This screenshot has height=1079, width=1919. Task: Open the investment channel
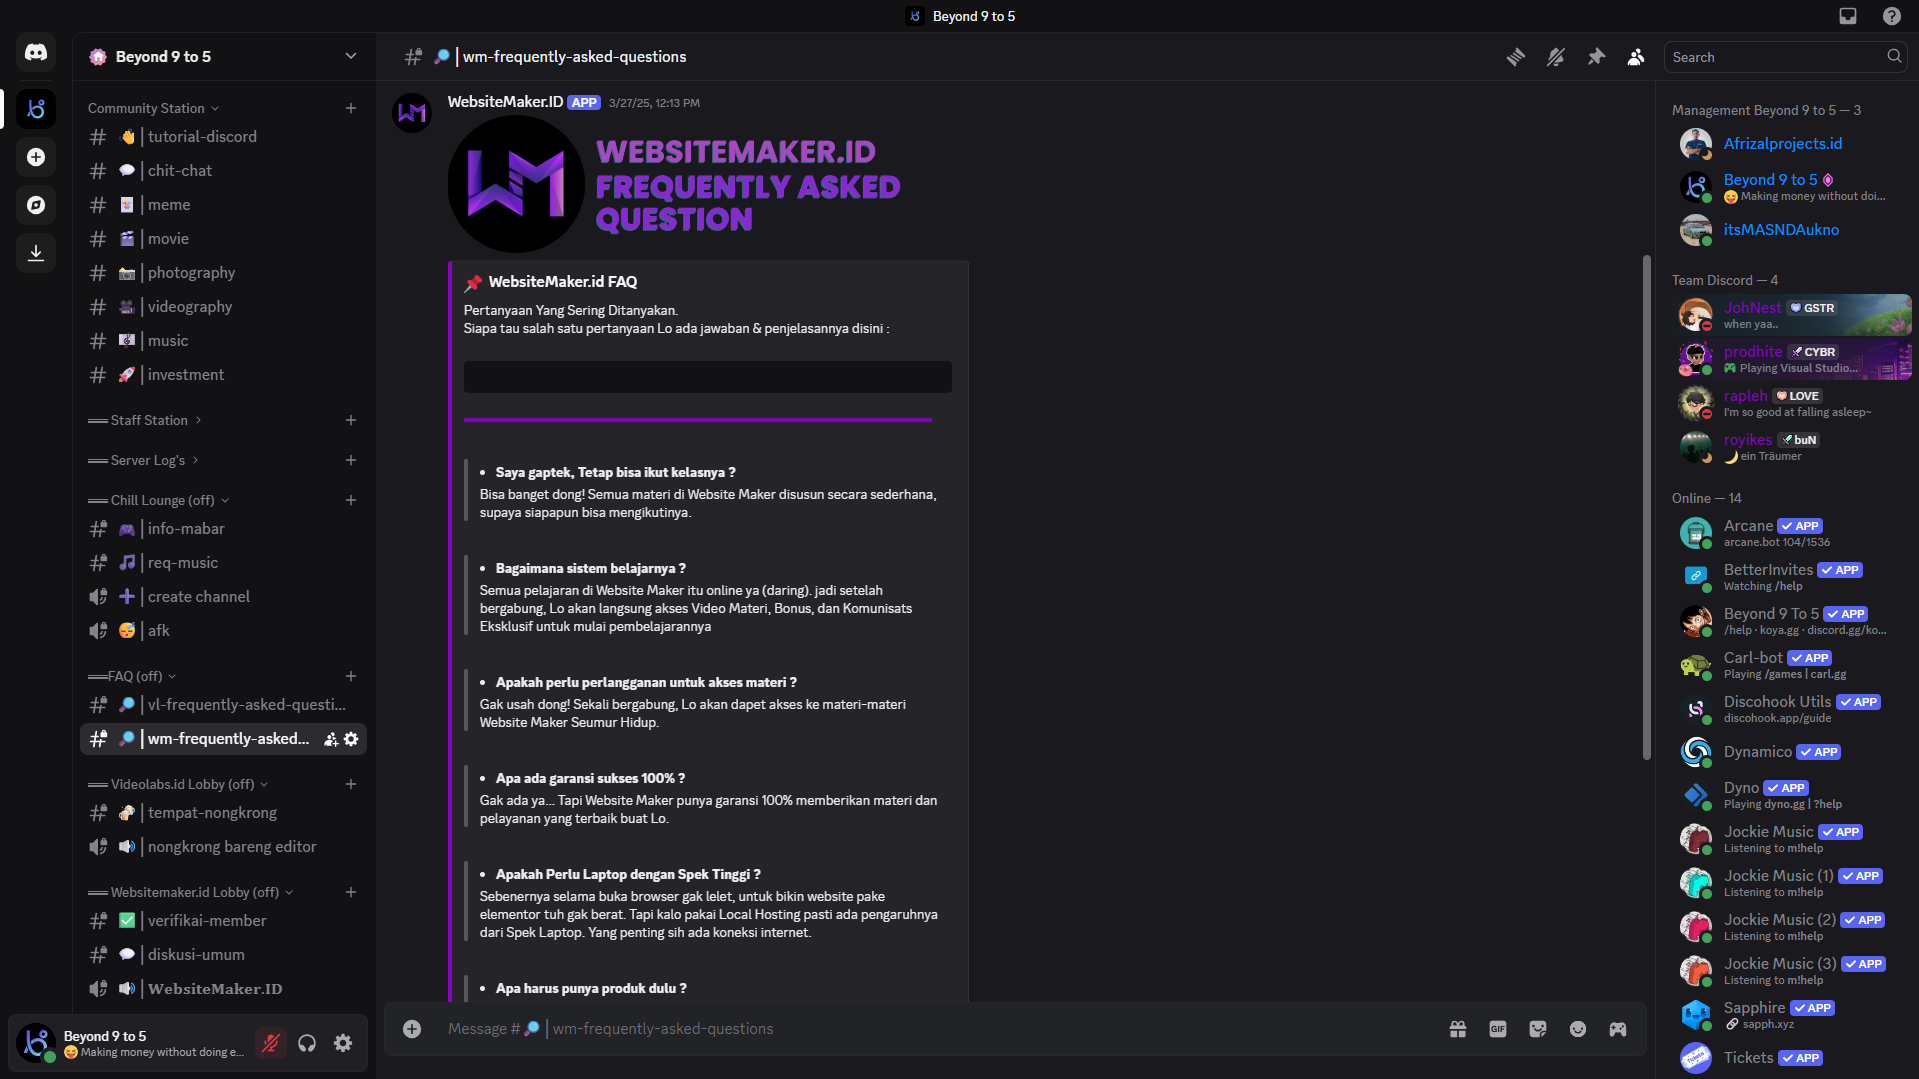click(x=223, y=375)
